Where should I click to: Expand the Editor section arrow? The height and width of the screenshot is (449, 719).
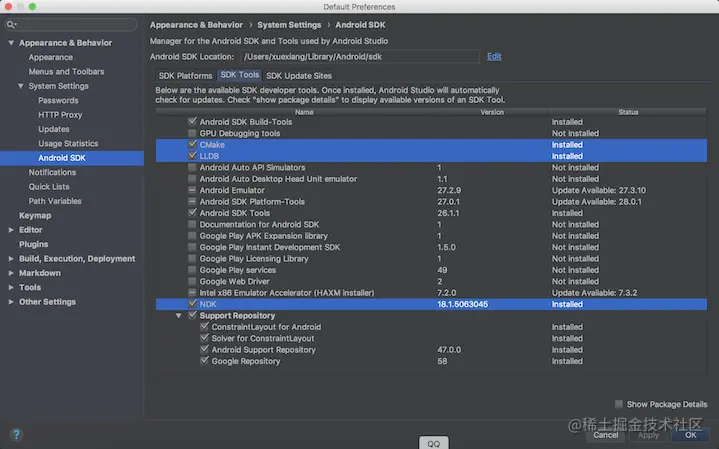[11, 230]
